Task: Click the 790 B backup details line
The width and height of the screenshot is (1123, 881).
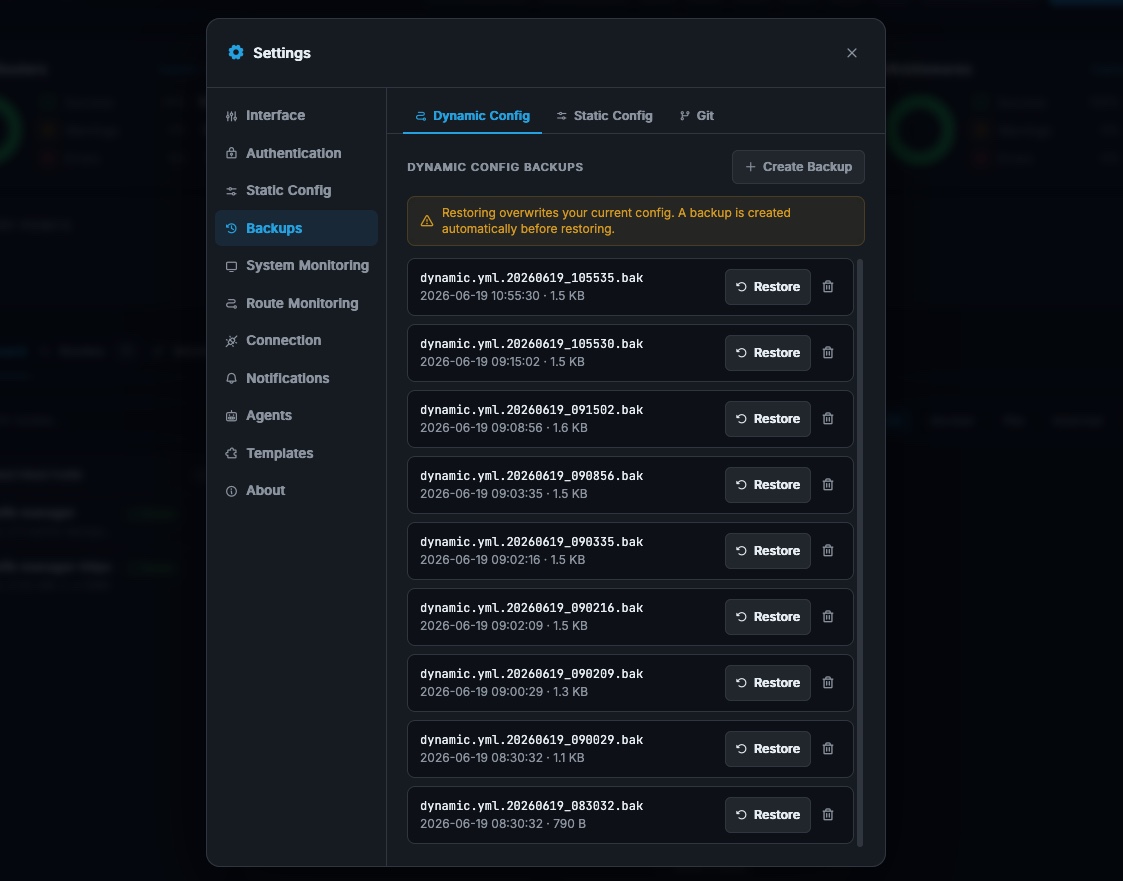Action: coord(503,824)
